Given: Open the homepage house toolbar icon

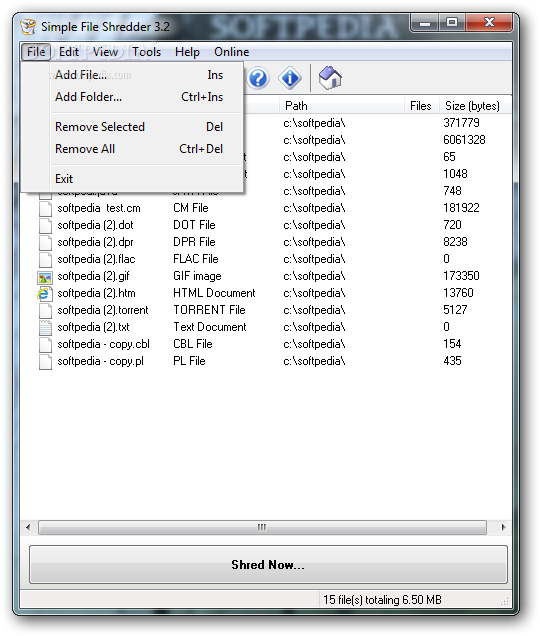Looking at the screenshot, I should 330,78.
